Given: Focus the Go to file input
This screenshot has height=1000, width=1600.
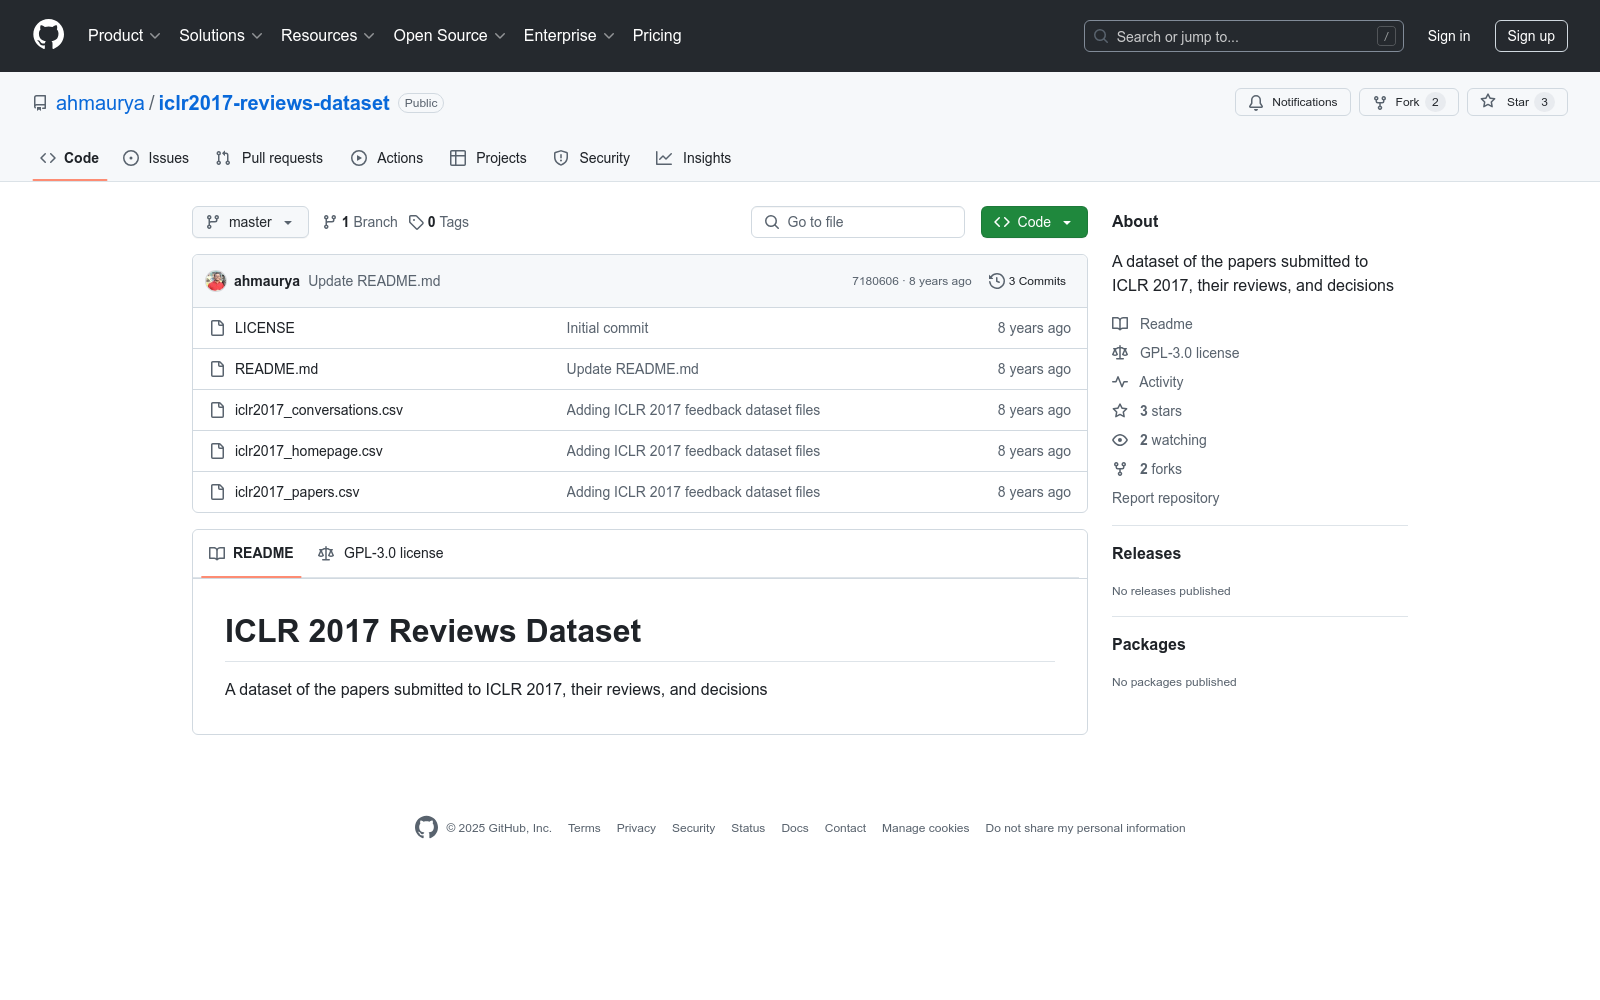Looking at the screenshot, I should [858, 222].
